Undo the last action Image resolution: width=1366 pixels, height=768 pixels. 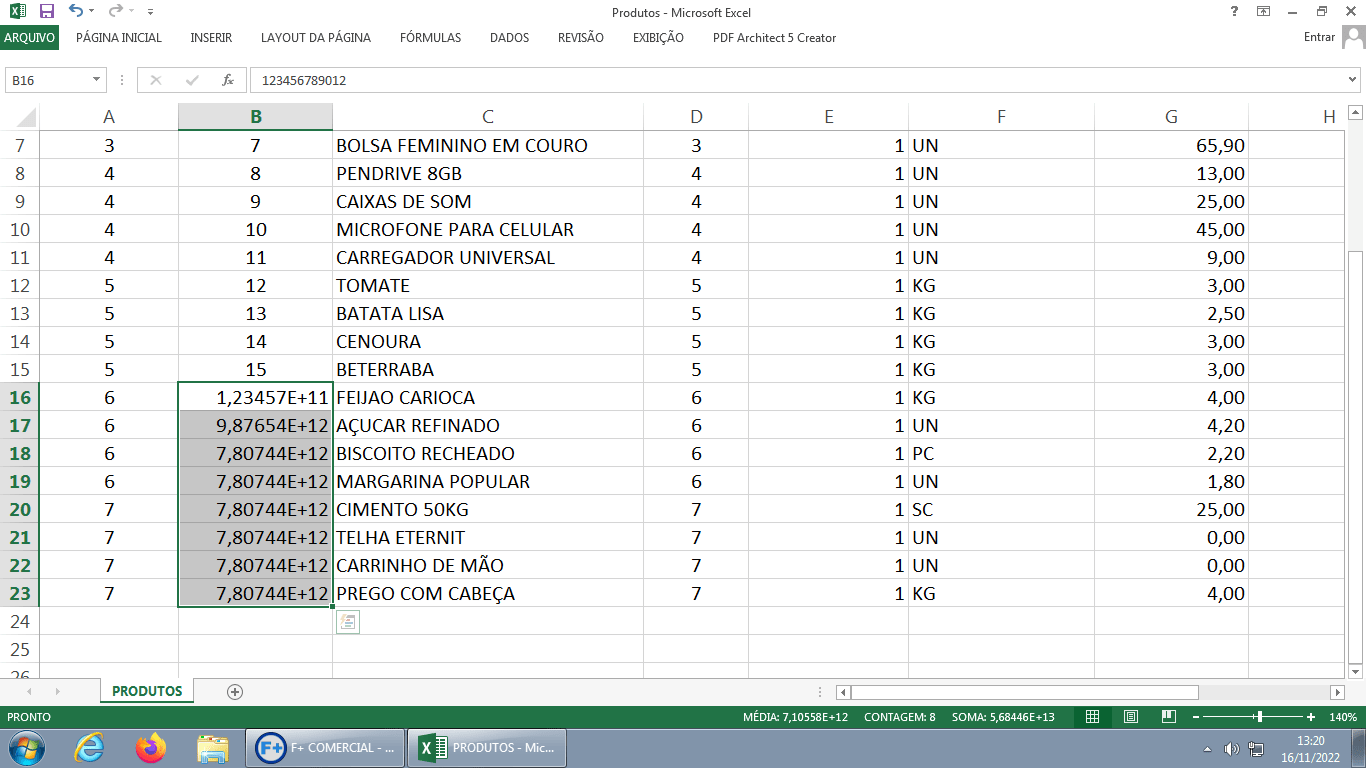click(76, 12)
